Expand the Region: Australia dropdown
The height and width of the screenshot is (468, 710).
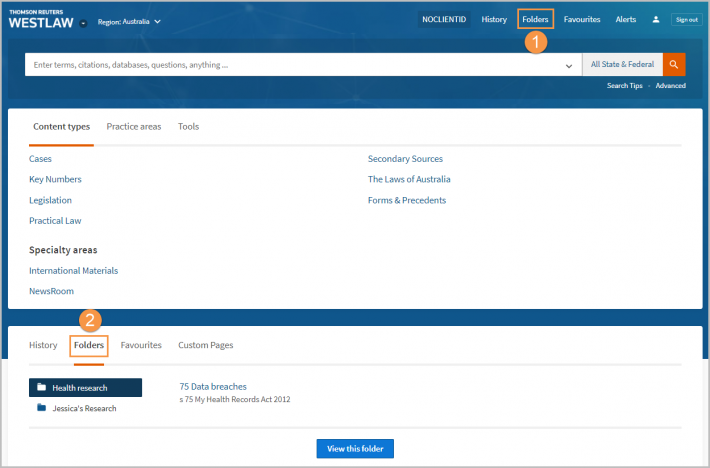tap(129, 21)
